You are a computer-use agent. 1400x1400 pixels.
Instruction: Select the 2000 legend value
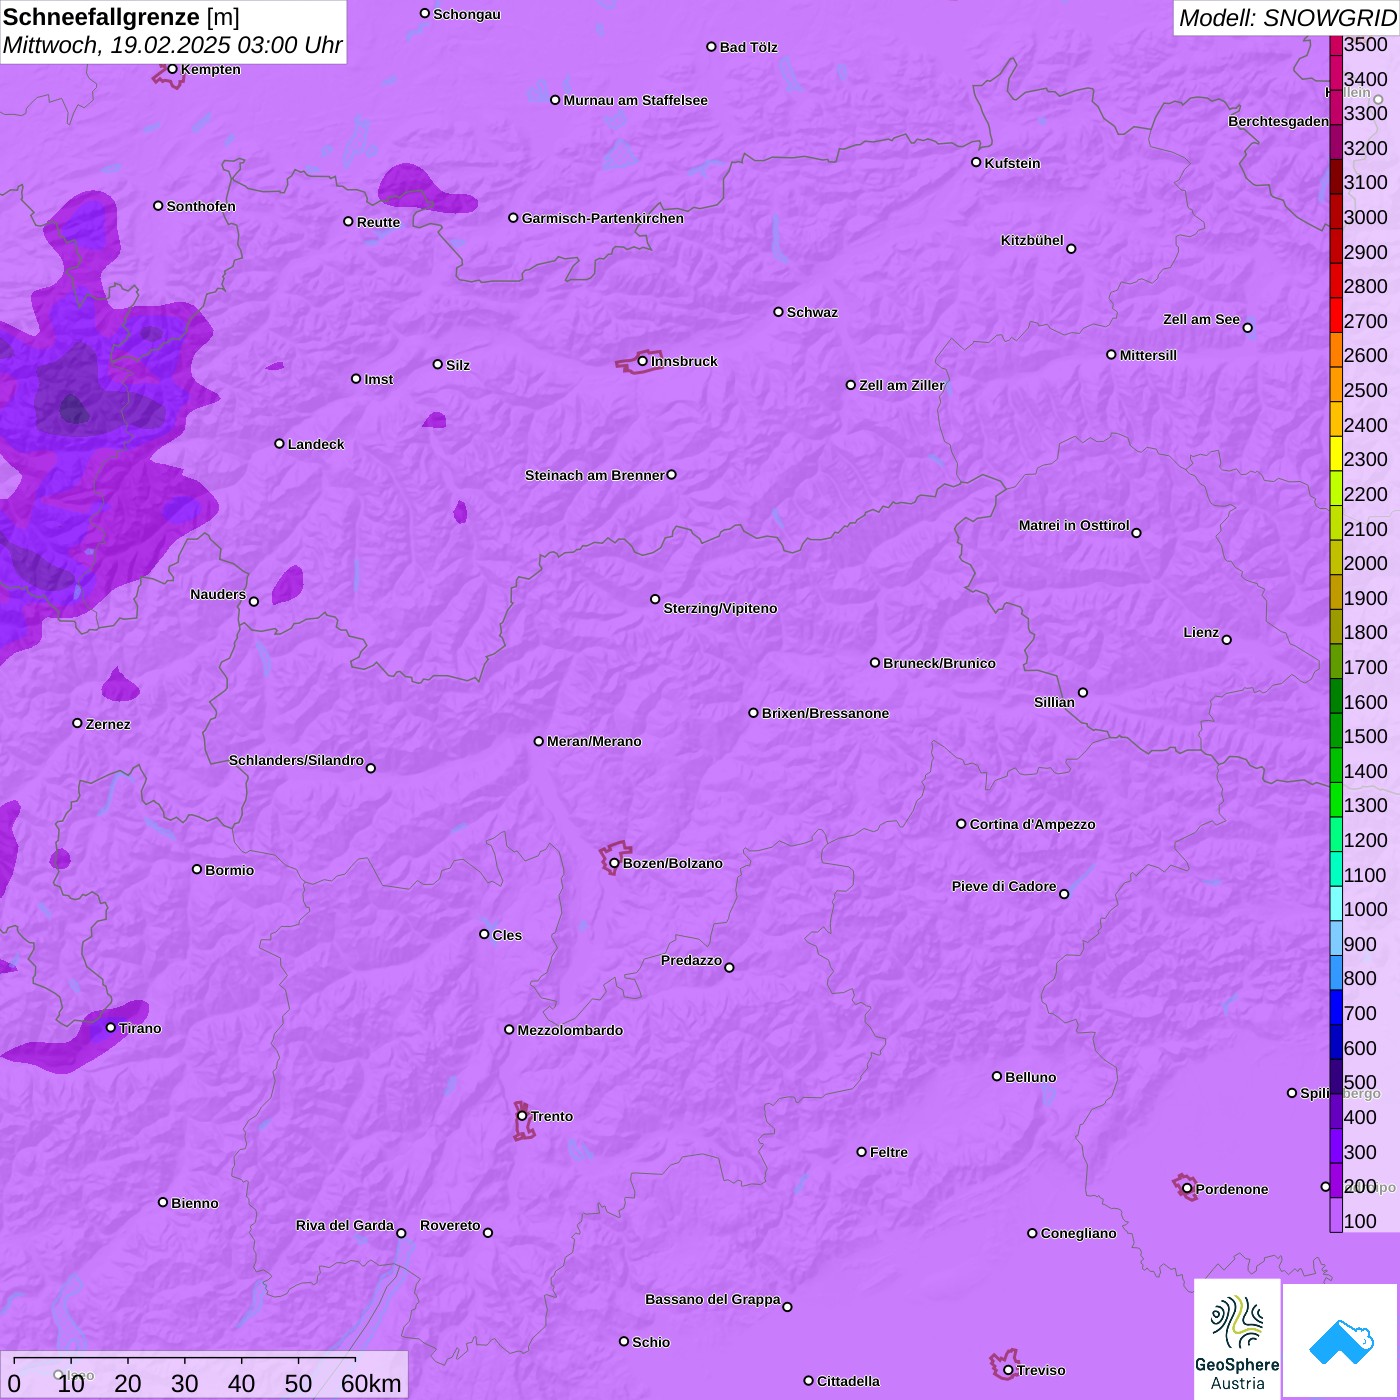[x=1366, y=563]
